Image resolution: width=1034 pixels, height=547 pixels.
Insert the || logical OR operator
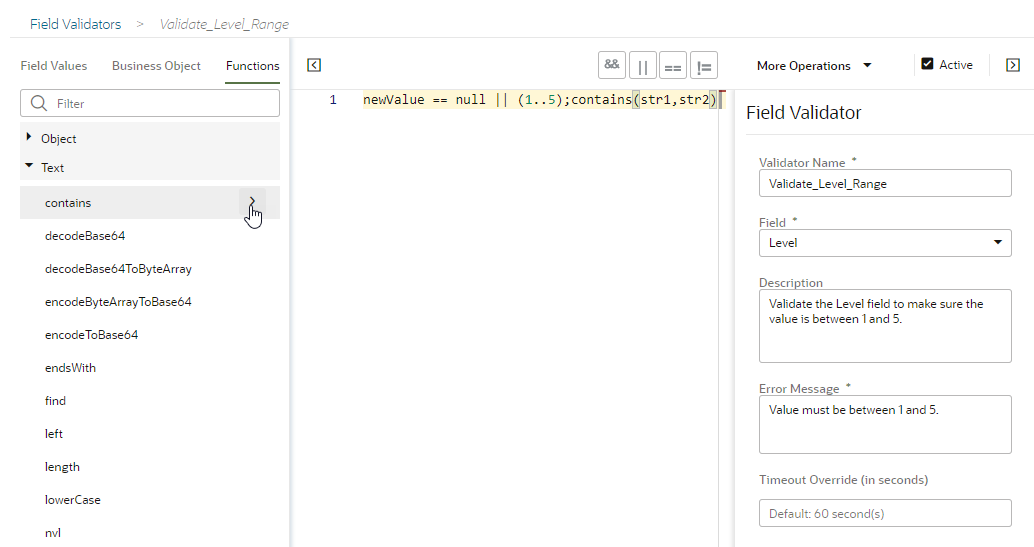coord(642,65)
